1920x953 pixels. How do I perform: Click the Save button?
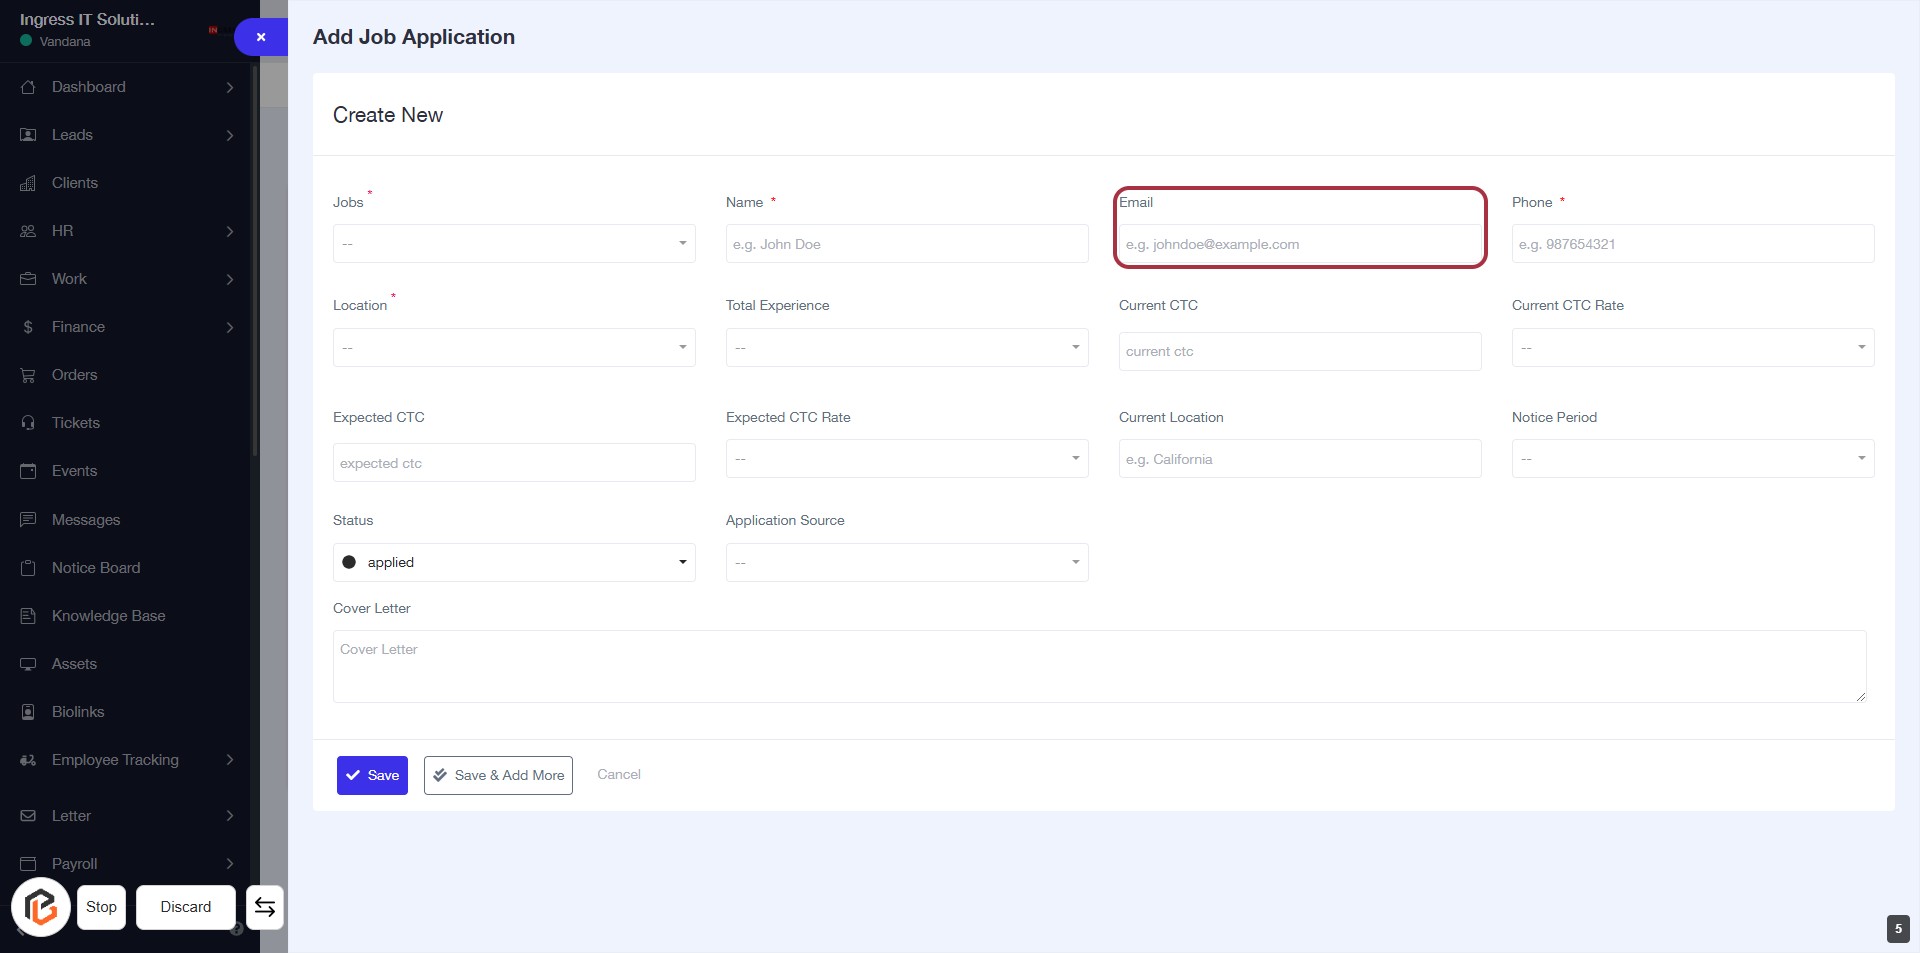point(372,775)
